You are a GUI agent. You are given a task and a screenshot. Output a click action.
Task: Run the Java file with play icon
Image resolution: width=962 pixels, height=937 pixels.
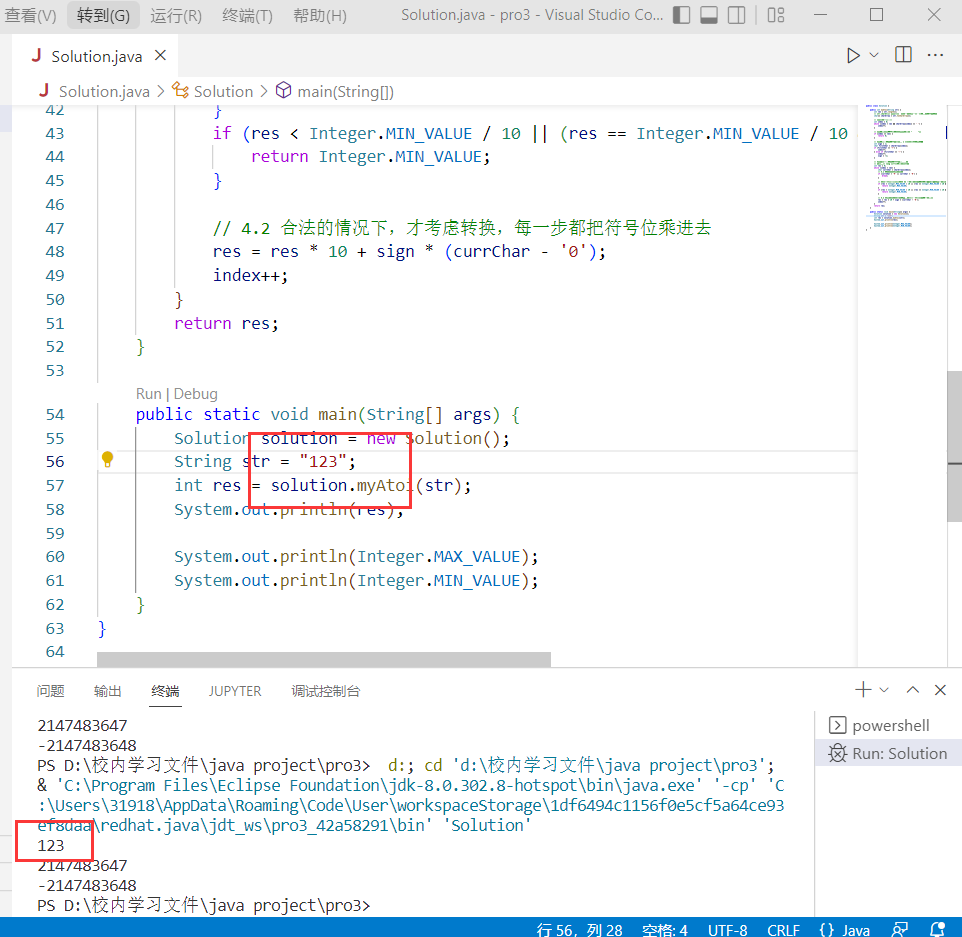852,55
